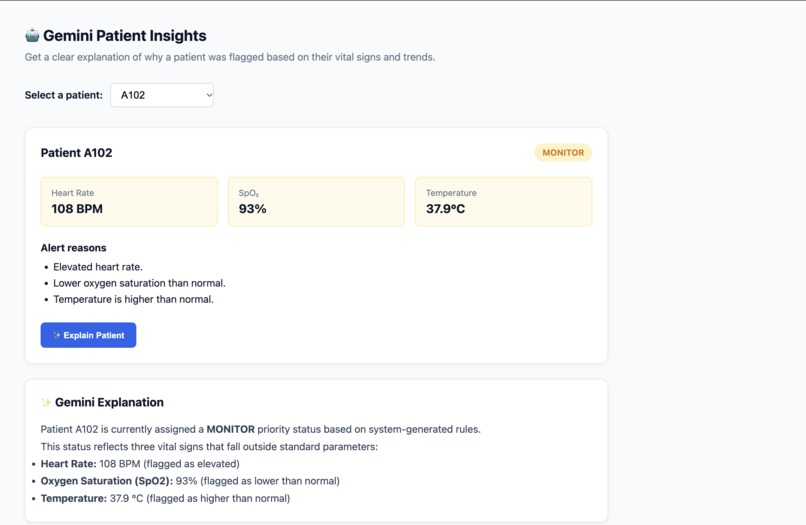Click the 'Elevated heart rate.' alert reason

pos(98,267)
